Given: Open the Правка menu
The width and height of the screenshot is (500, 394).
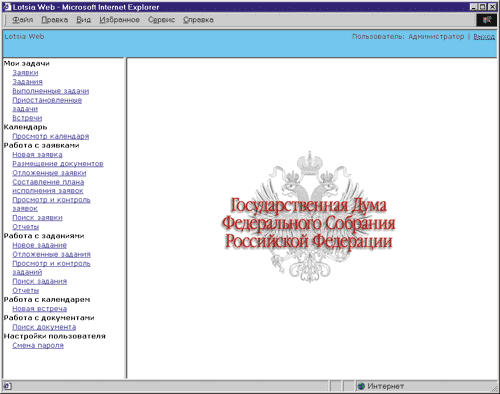Looking at the screenshot, I should click(x=55, y=20).
